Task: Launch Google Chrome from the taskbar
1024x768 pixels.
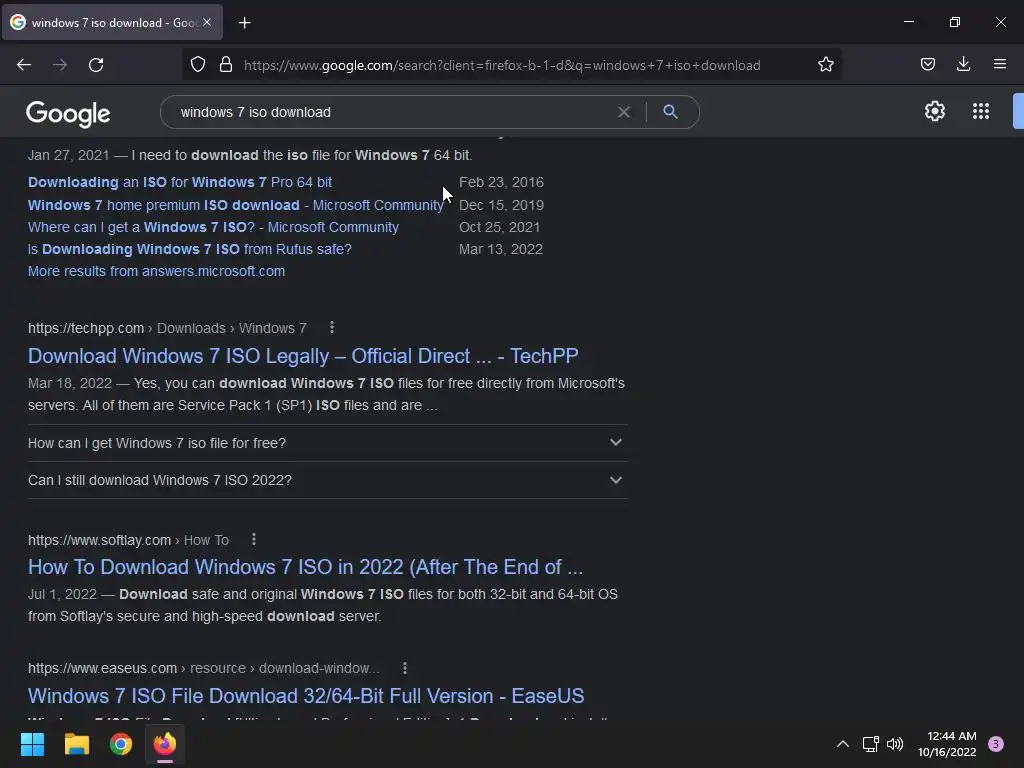Action: pyautogui.click(x=121, y=744)
